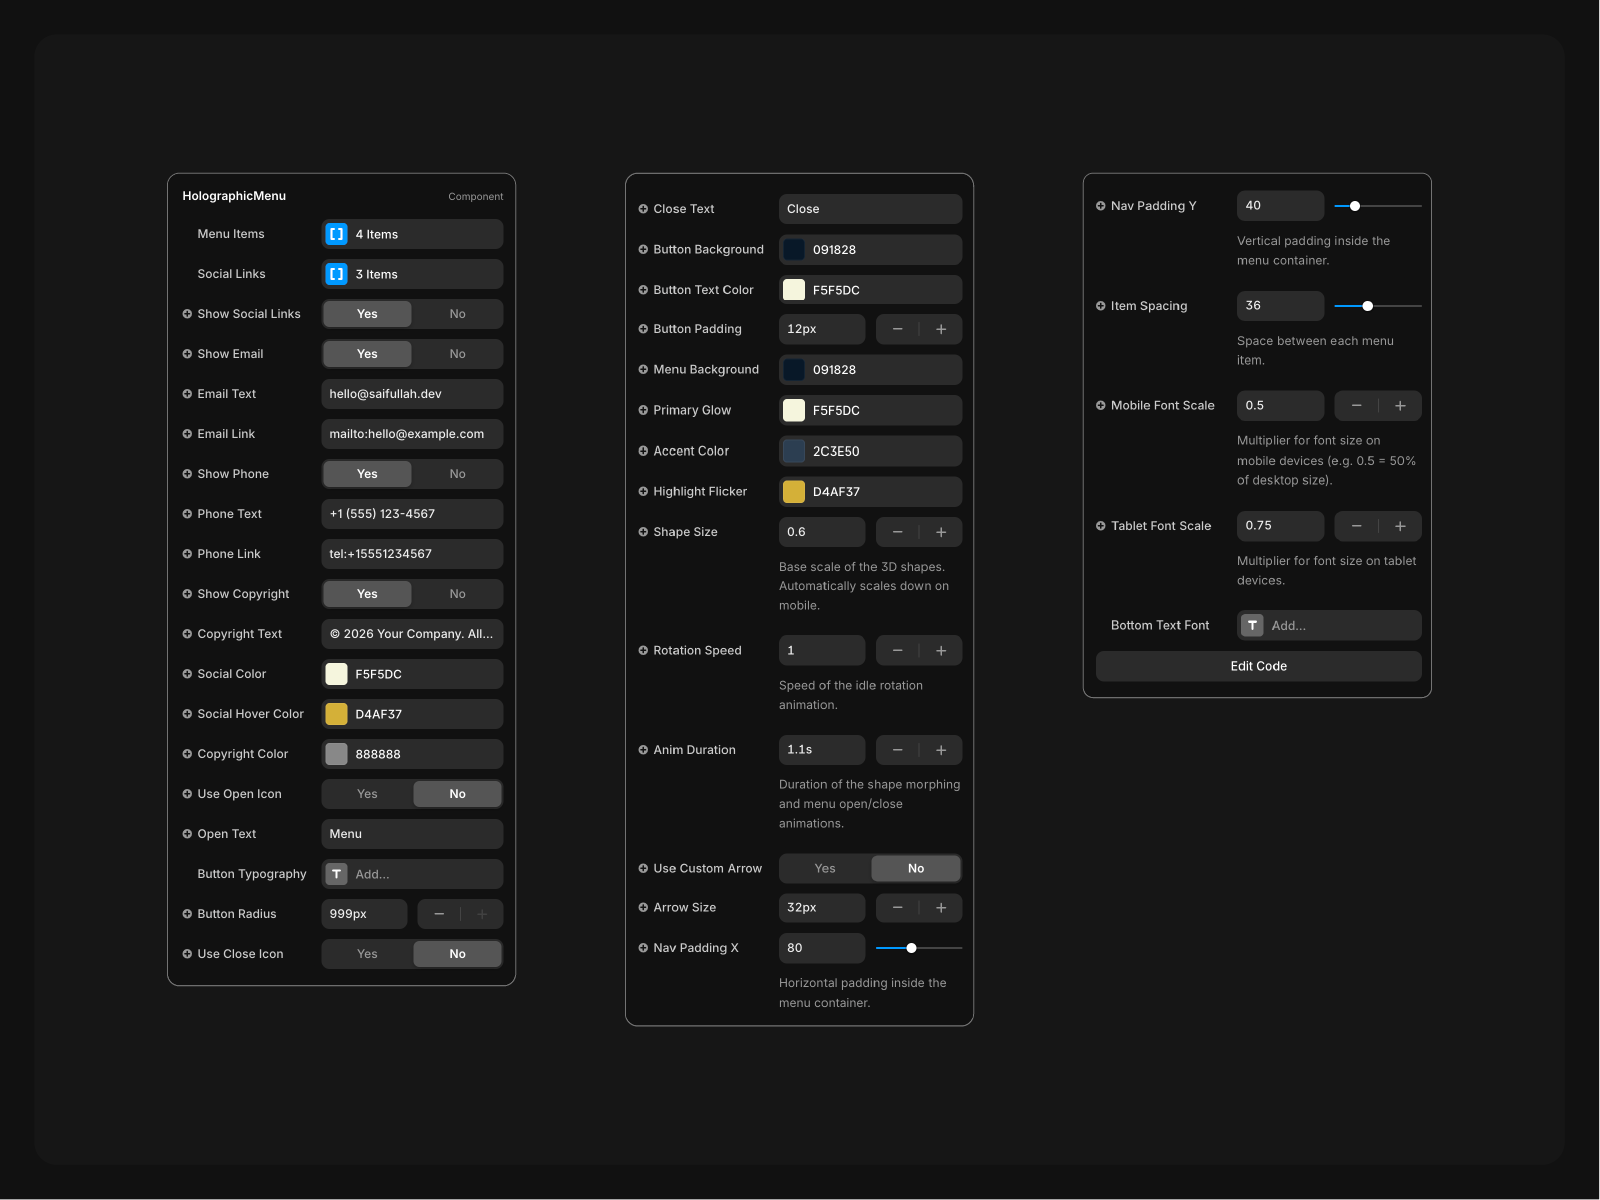Enable Use Open Icon with Yes

pyautogui.click(x=367, y=794)
